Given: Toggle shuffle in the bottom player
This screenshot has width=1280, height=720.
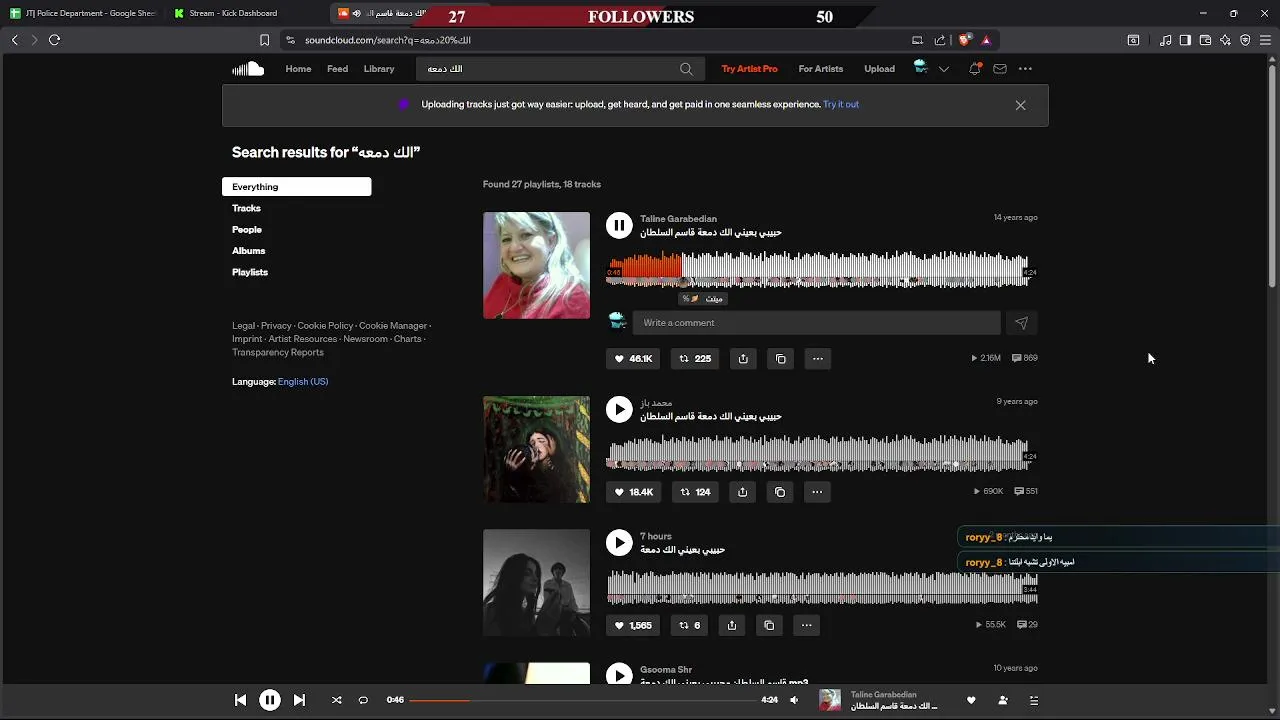Looking at the screenshot, I should click(336, 700).
